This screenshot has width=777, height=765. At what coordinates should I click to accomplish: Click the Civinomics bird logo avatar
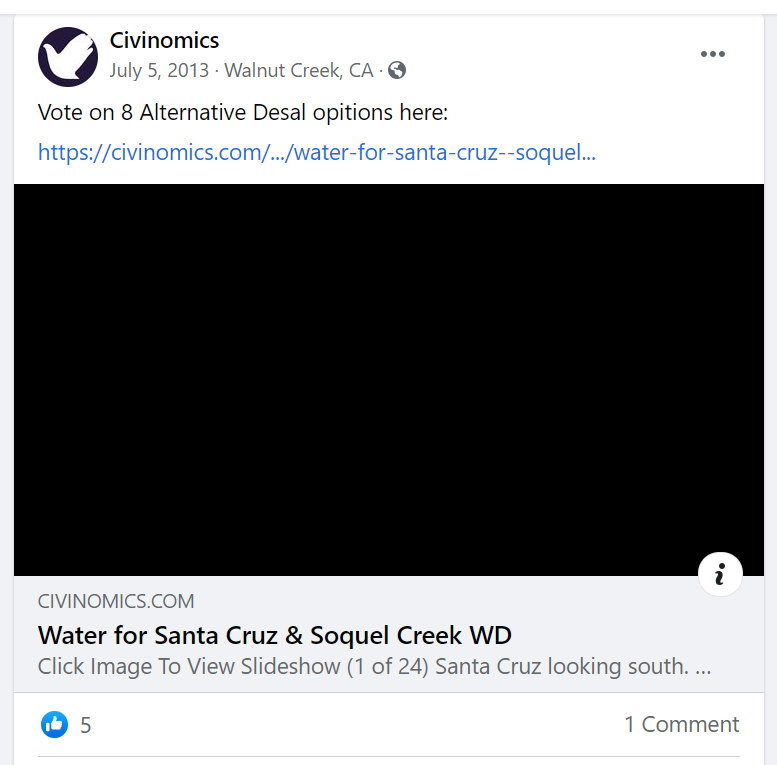(68, 57)
